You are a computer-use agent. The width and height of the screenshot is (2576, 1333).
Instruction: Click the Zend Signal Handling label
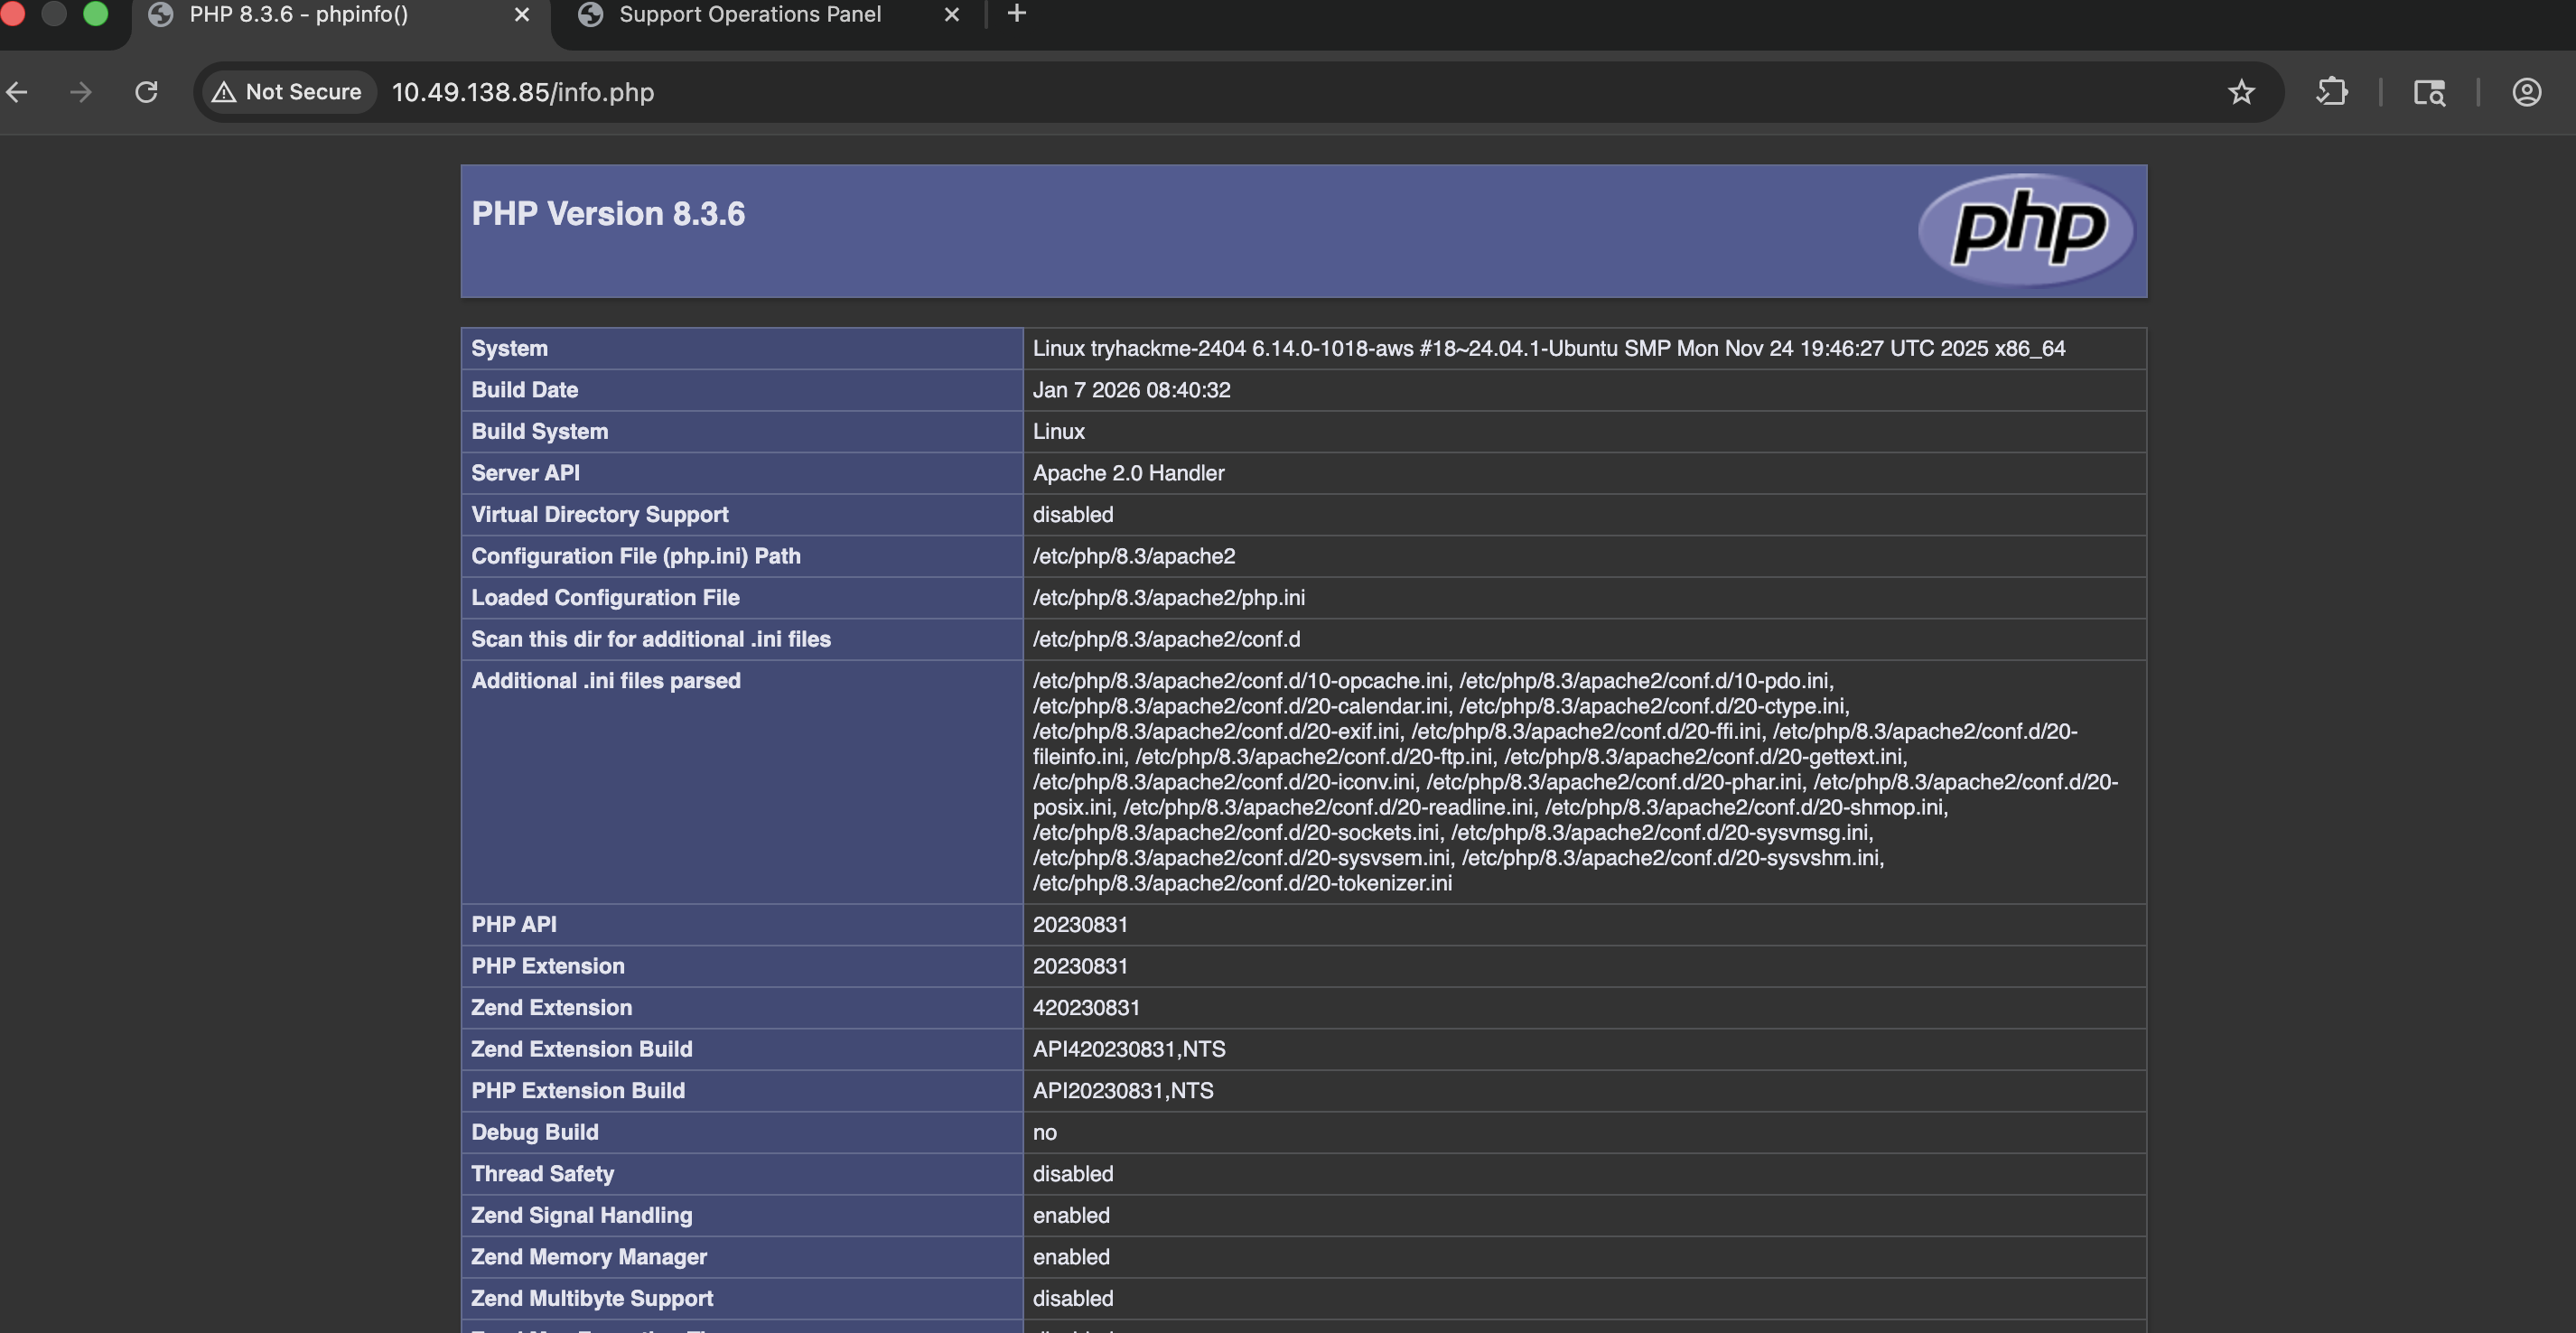(581, 1215)
